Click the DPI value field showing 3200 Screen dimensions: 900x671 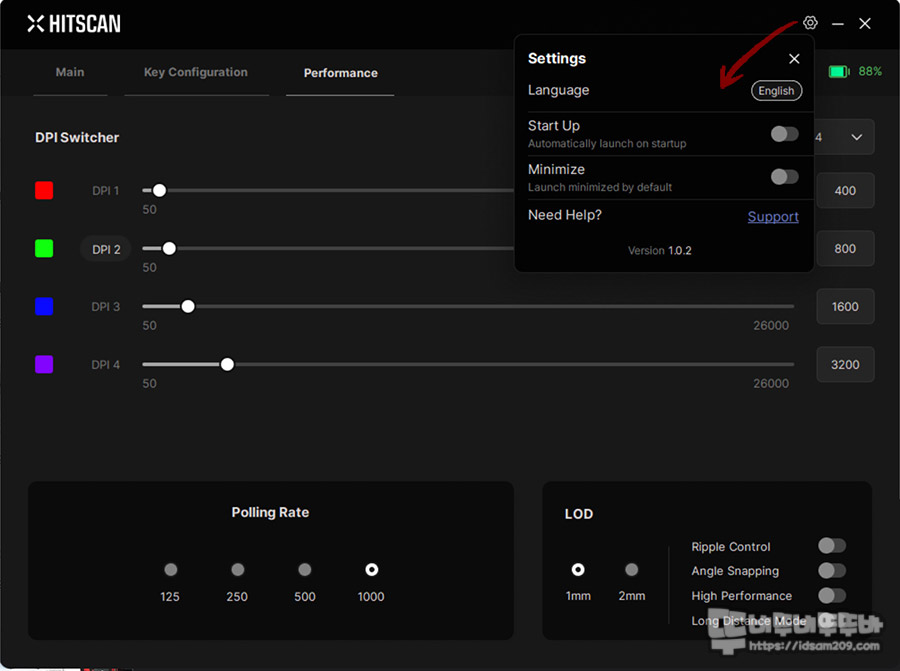click(x=845, y=364)
